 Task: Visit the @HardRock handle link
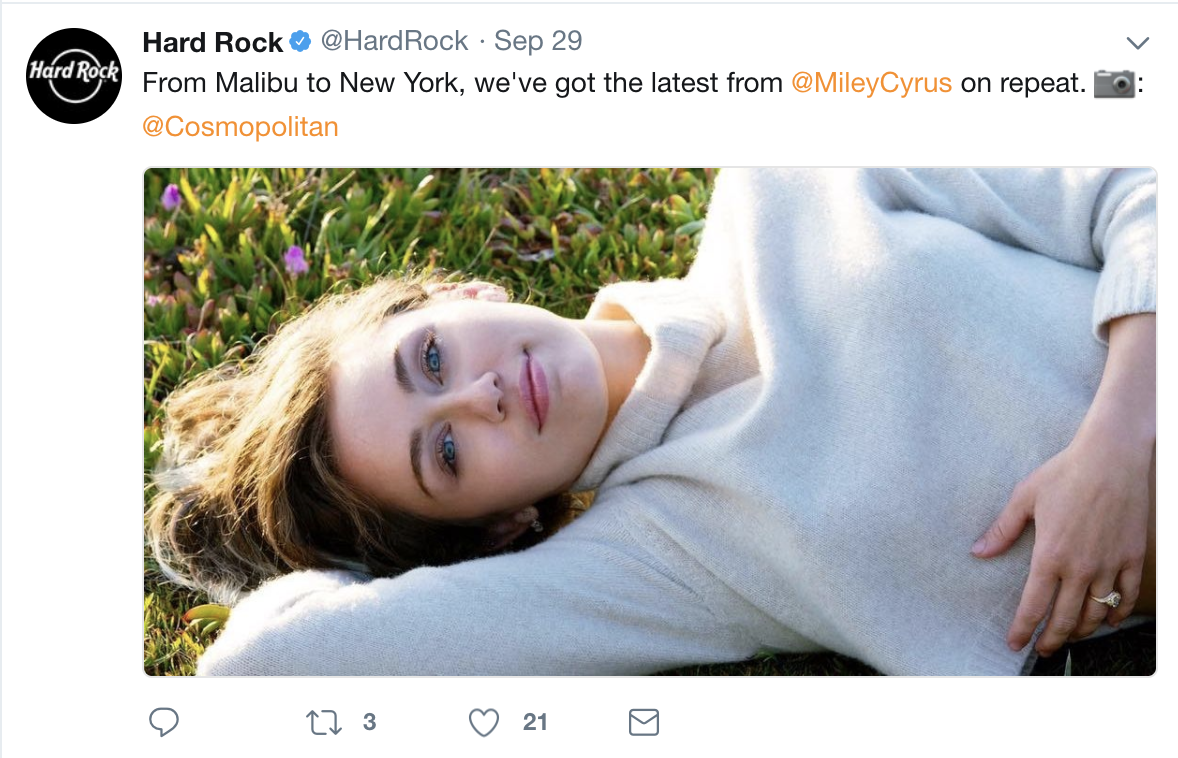click(x=393, y=41)
